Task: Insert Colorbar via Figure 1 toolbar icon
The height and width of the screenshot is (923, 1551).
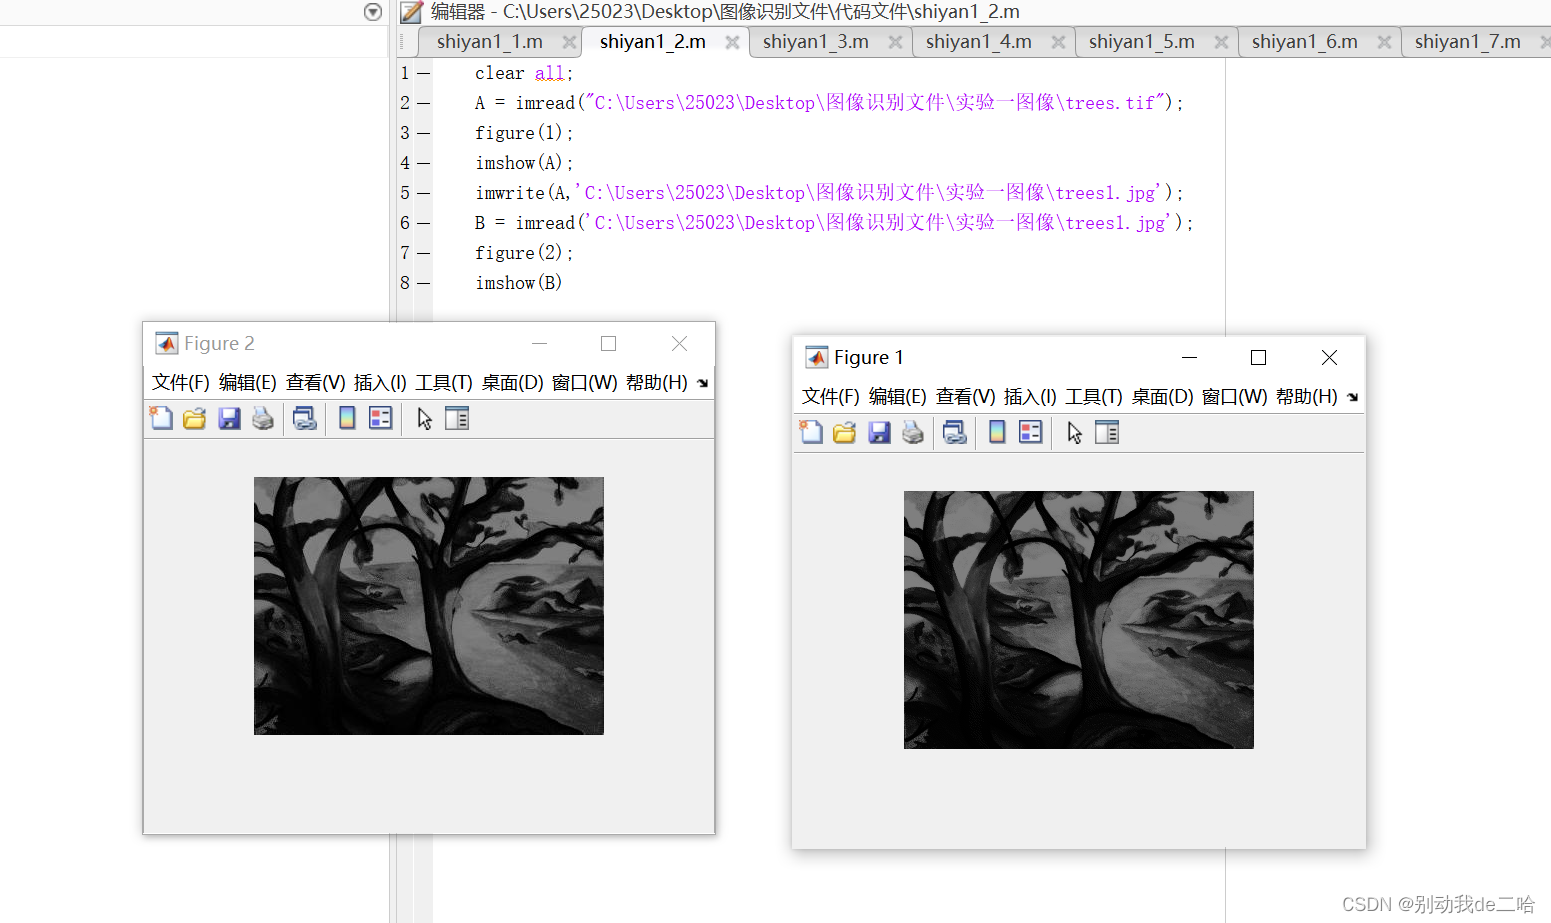Action: tap(997, 432)
